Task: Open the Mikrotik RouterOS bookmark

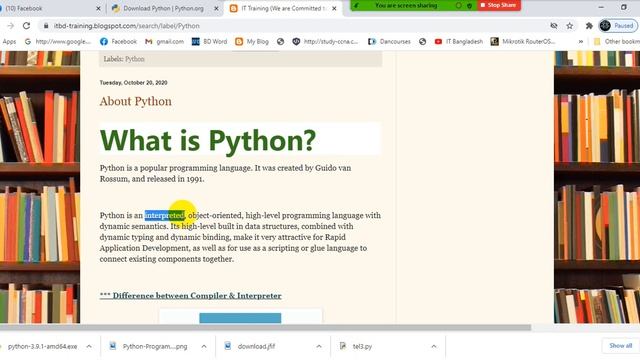Action: pyautogui.click(x=523, y=42)
